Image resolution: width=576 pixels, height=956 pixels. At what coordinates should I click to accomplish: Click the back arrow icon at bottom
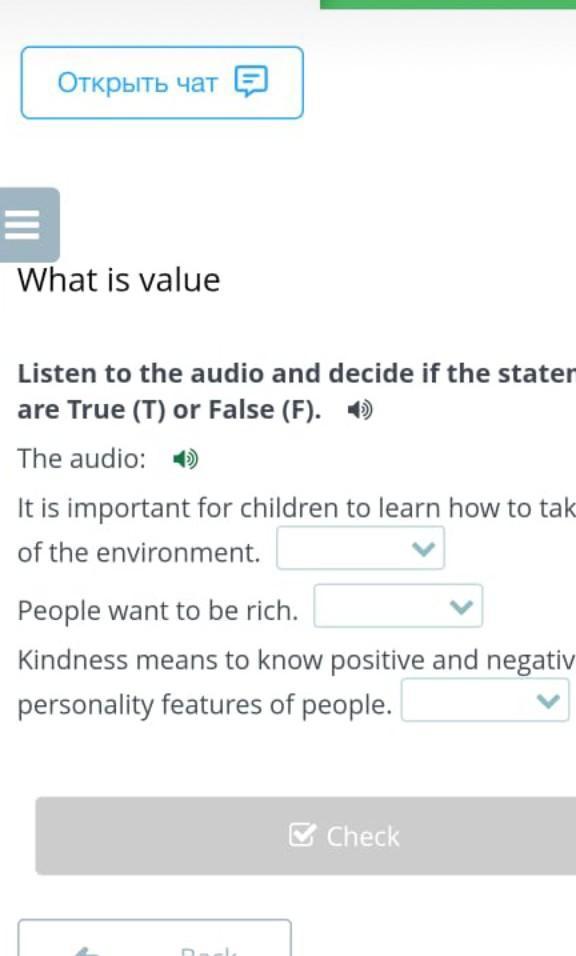click(85, 951)
